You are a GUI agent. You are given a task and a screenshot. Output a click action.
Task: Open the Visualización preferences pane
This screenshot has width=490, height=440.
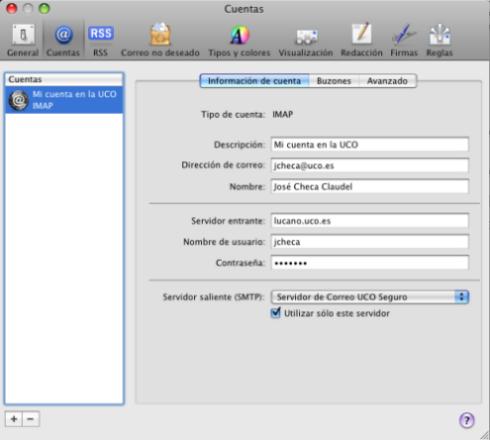click(x=306, y=40)
